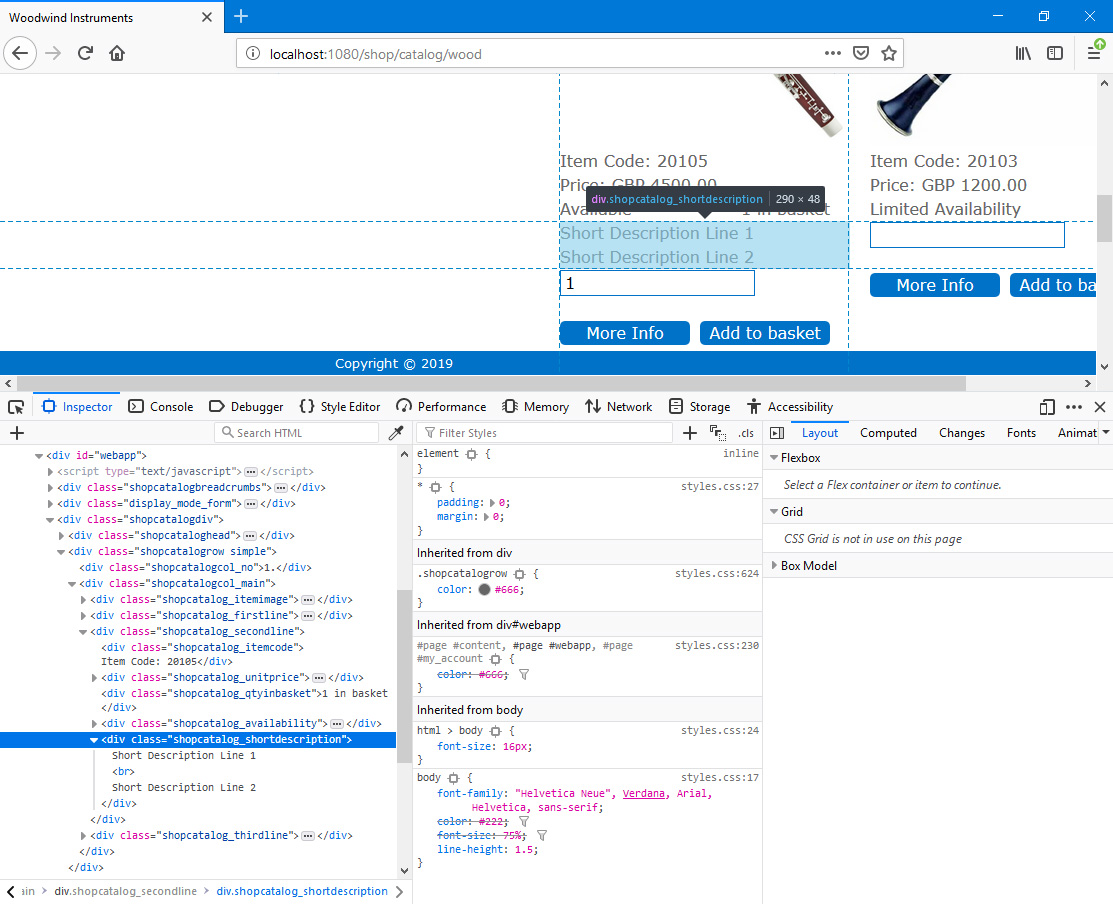
Task: Click More Info under item 20103
Action: coord(935,285)
